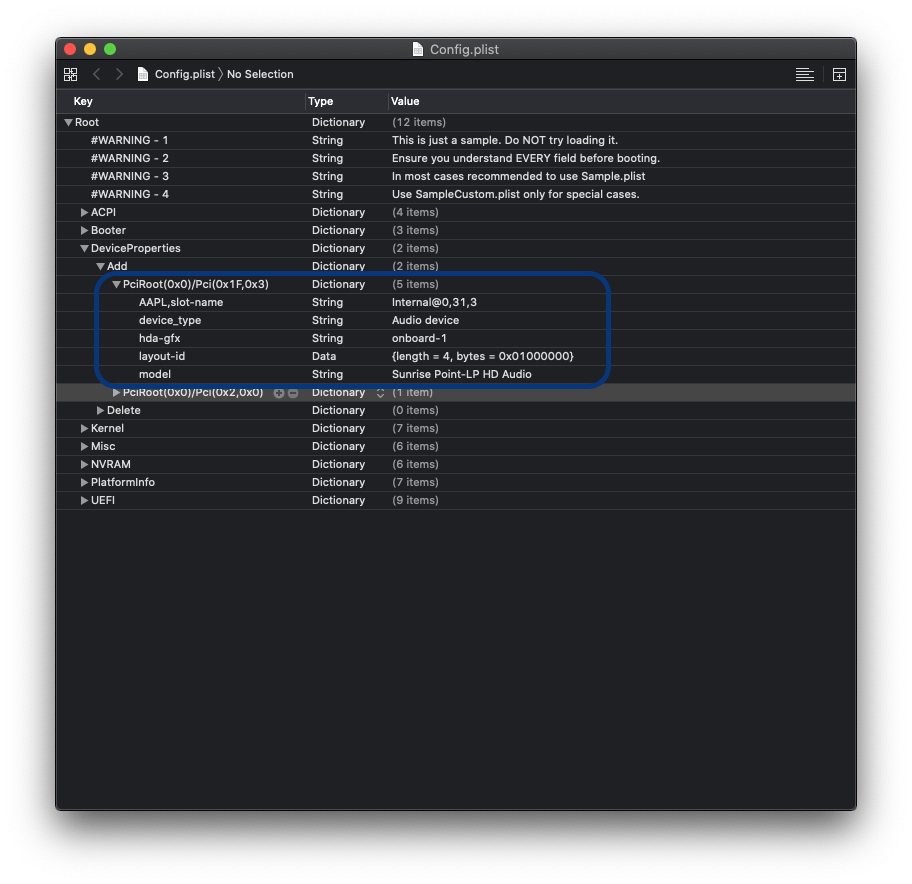The image size is (912, 884).
Task: Click the hda-gfx value onboard-1
Action: (x=419, y=338)
